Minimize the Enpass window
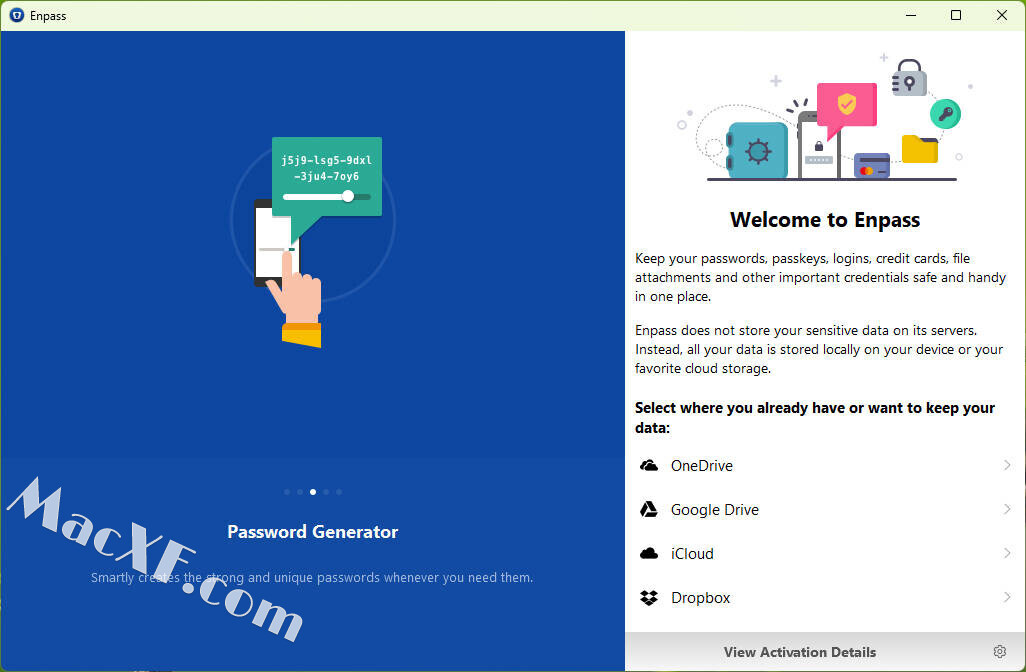The width and height of the screenshot is (1026, 672). (911, 15)
